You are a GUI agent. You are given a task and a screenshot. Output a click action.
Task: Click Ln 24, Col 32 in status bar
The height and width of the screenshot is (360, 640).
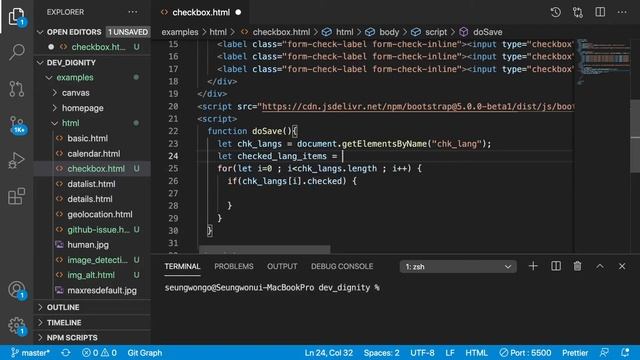(x=329, y=353)
